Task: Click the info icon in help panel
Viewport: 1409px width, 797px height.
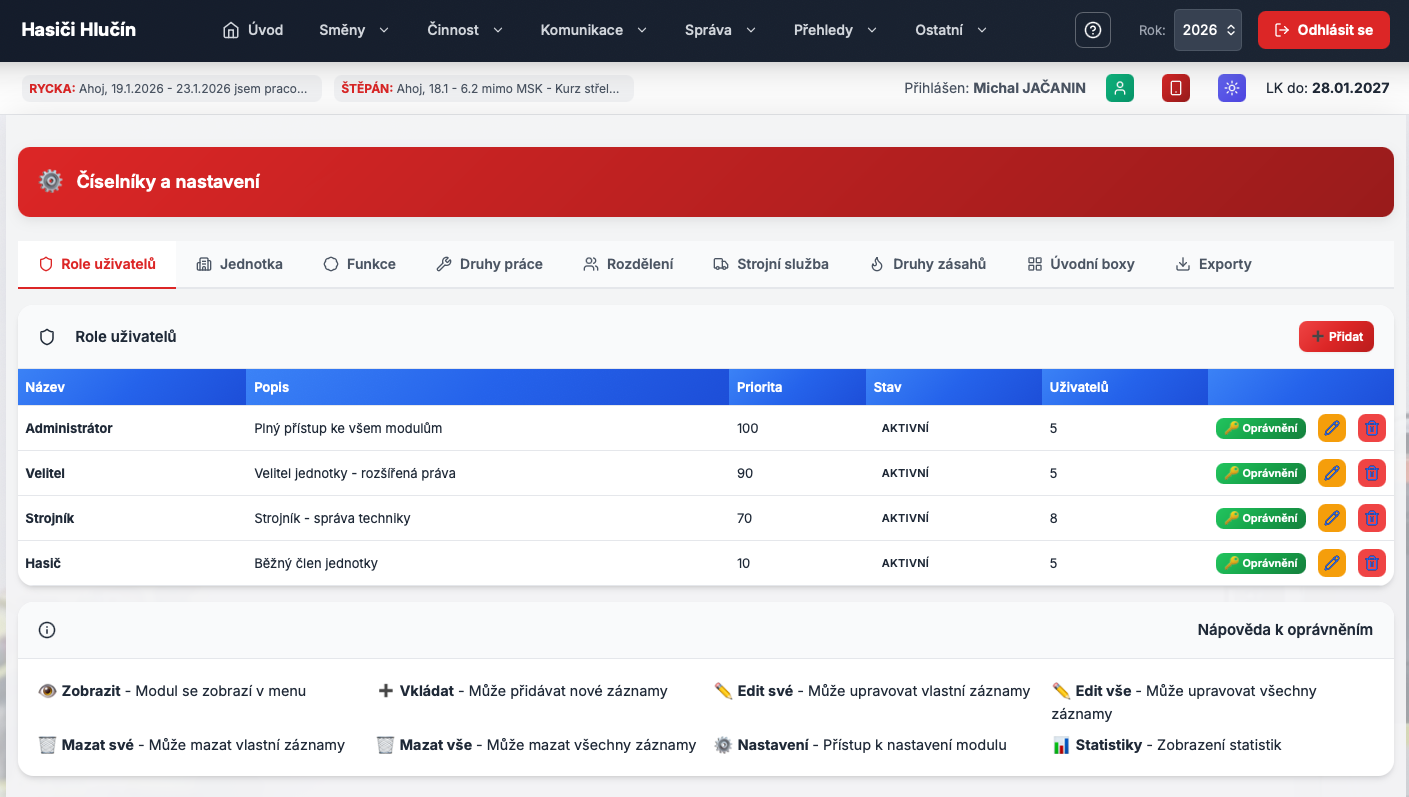Action: pos(47,630)
